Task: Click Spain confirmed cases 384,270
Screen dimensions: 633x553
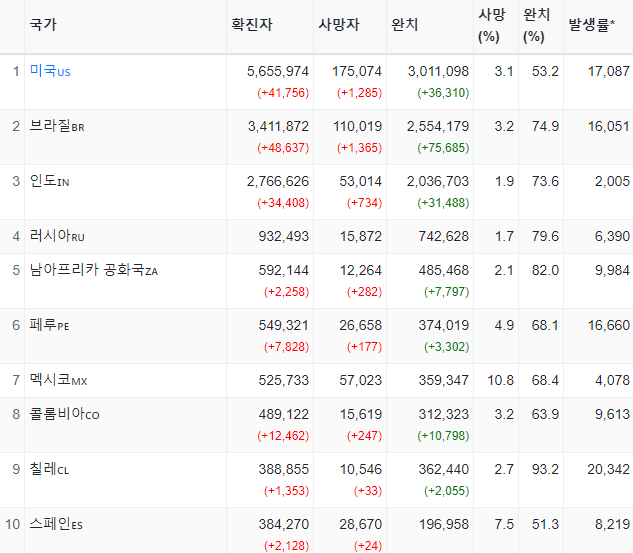Action: [x=284, y=524]
